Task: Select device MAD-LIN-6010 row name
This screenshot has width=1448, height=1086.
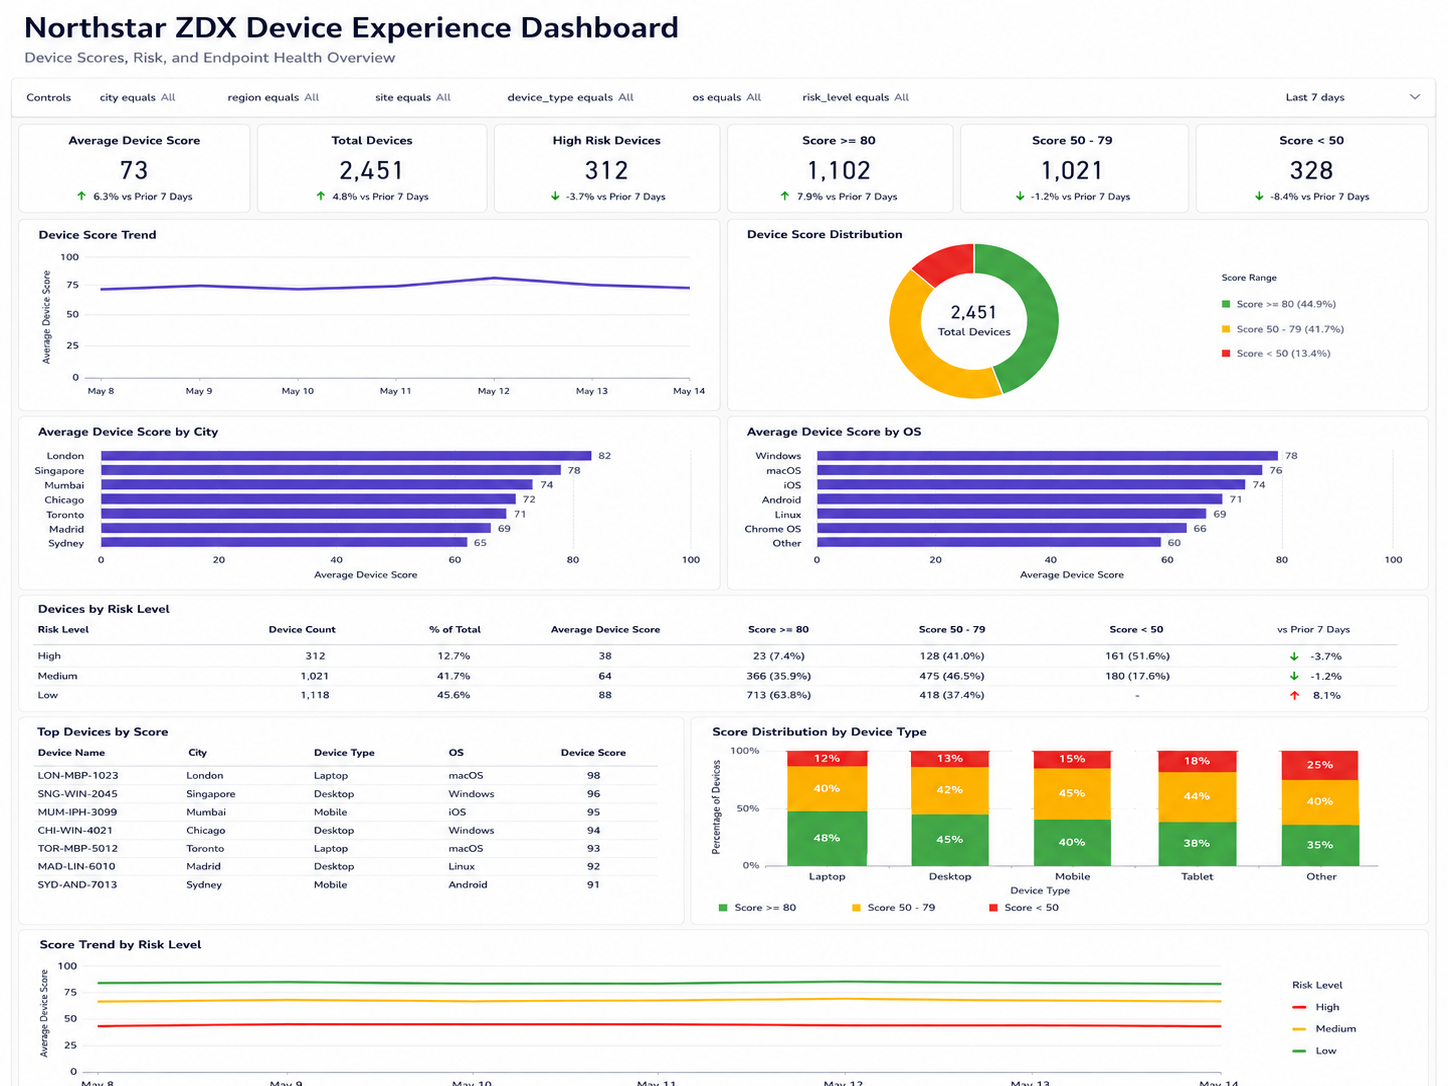Action: point(76,866)
